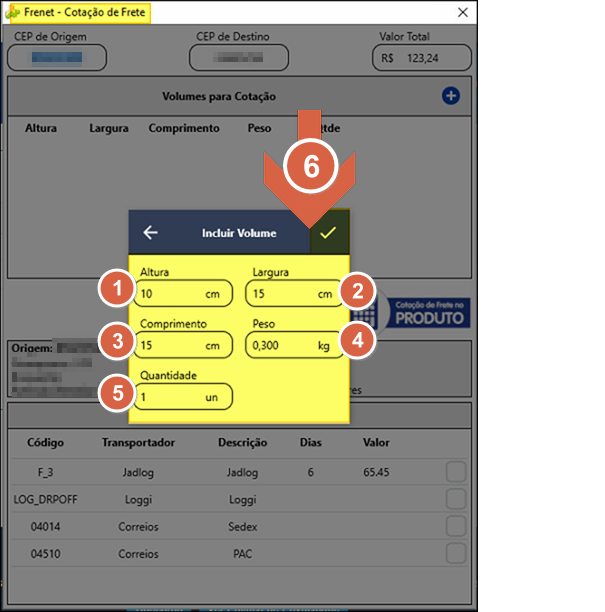Screen dimensions: 605x612
Task: Click the Comprimento column header in volumes table
Action: click(x=184, y=128)
